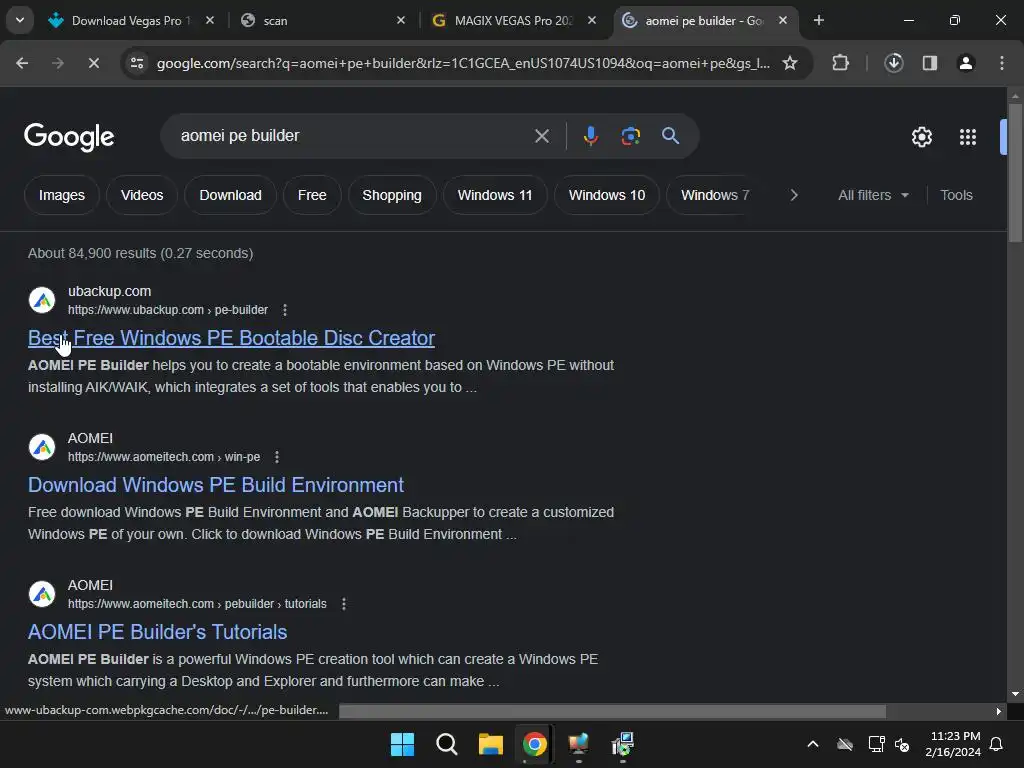Open Chrome downloads icon
1024x768 pixels.
(893, 63)
